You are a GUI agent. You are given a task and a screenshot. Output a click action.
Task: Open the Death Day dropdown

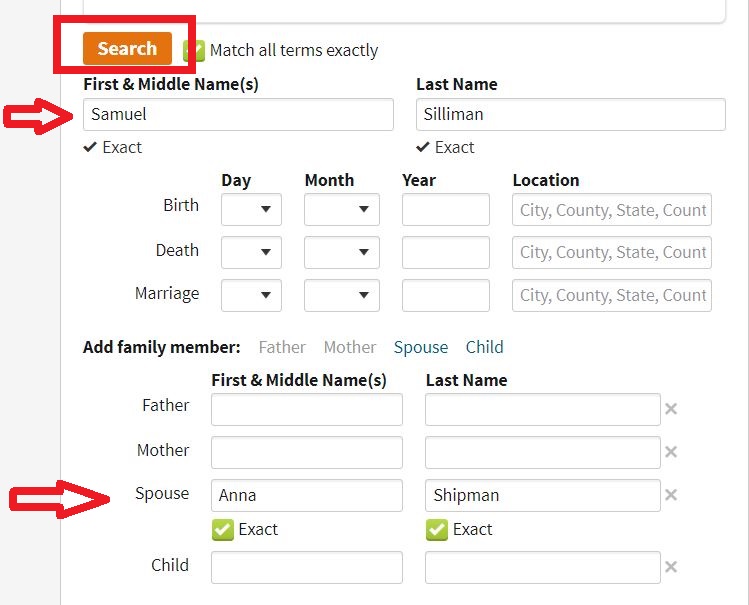click(x=251, y=252)
